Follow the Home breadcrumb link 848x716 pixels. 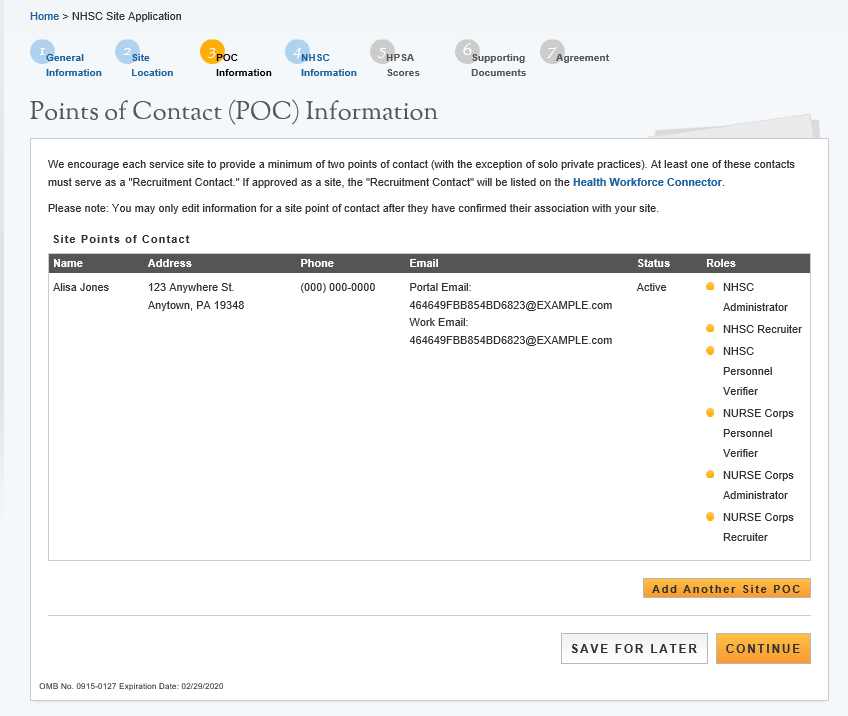44,16
